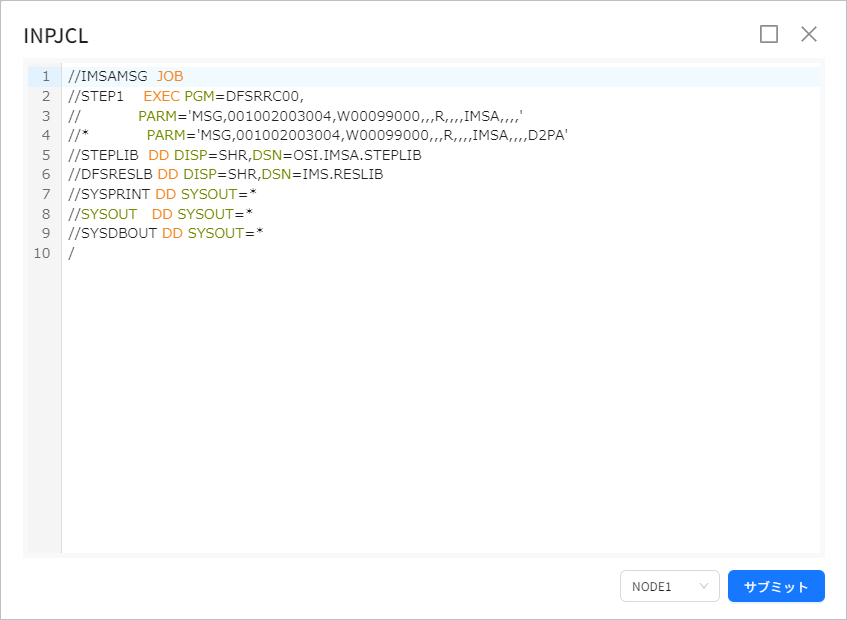Place cursor on the final slash line
Viewport: 847px width, 620px height.
point(70,252)
